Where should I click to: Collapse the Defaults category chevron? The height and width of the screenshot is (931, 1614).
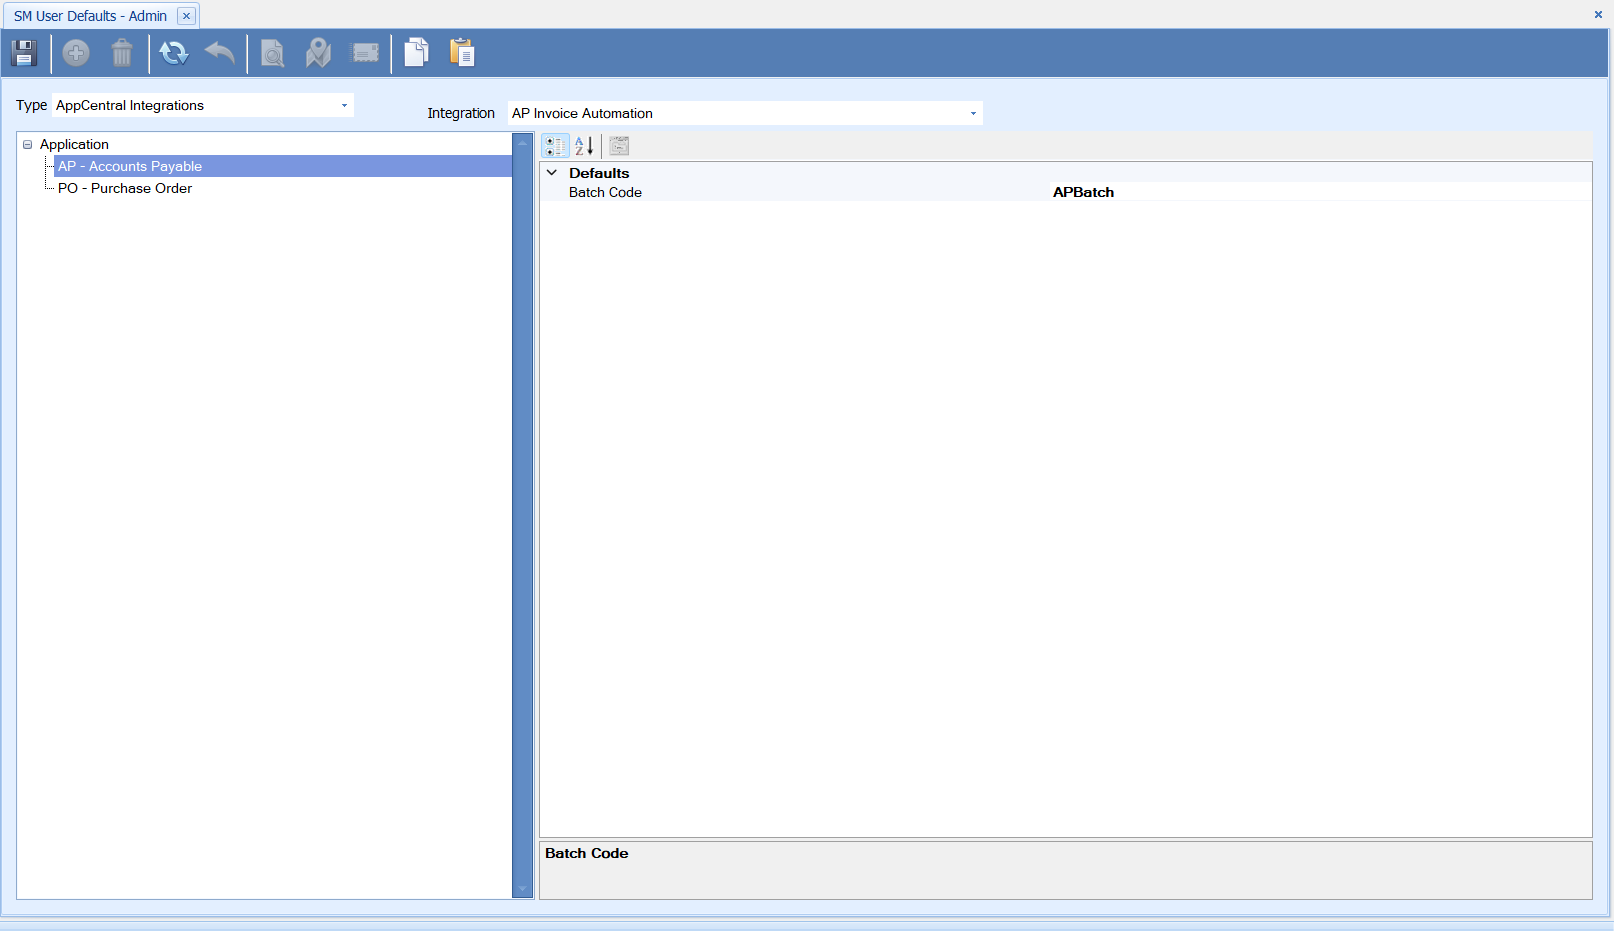[x=552, y=173]
